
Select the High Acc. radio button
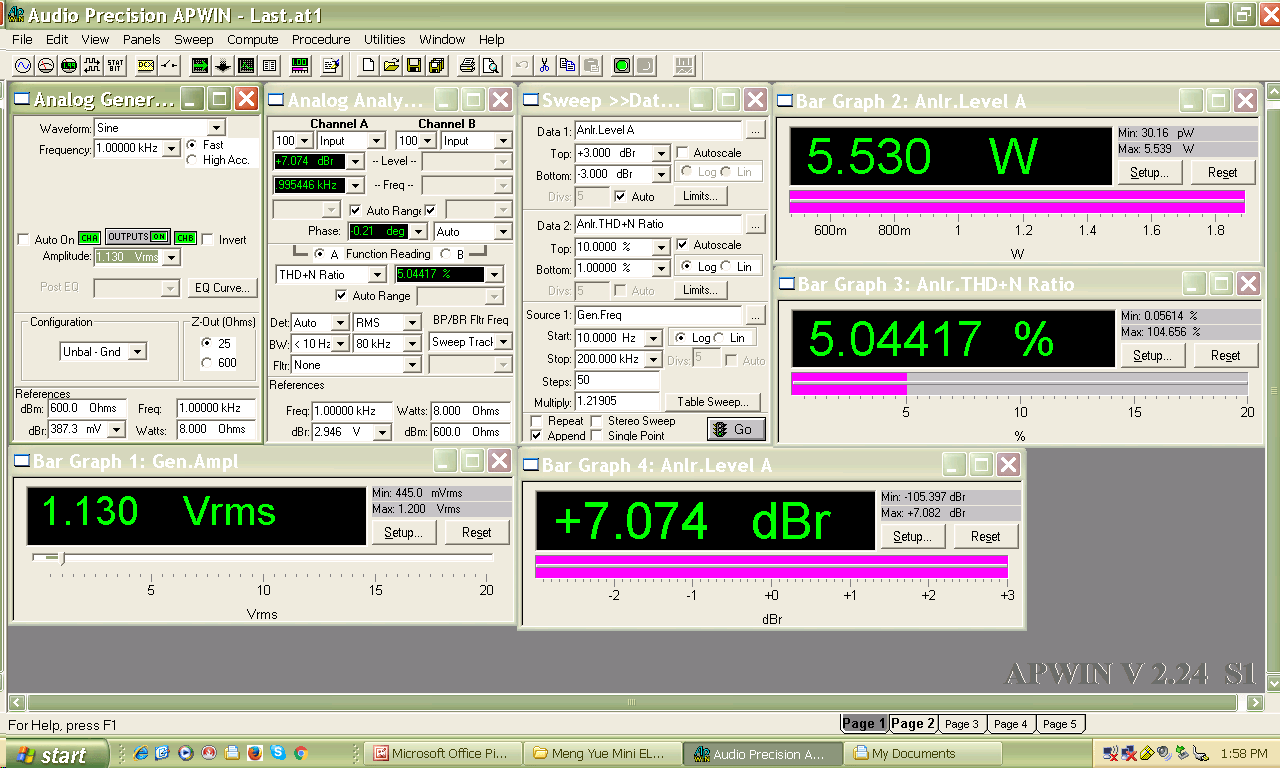192,160
